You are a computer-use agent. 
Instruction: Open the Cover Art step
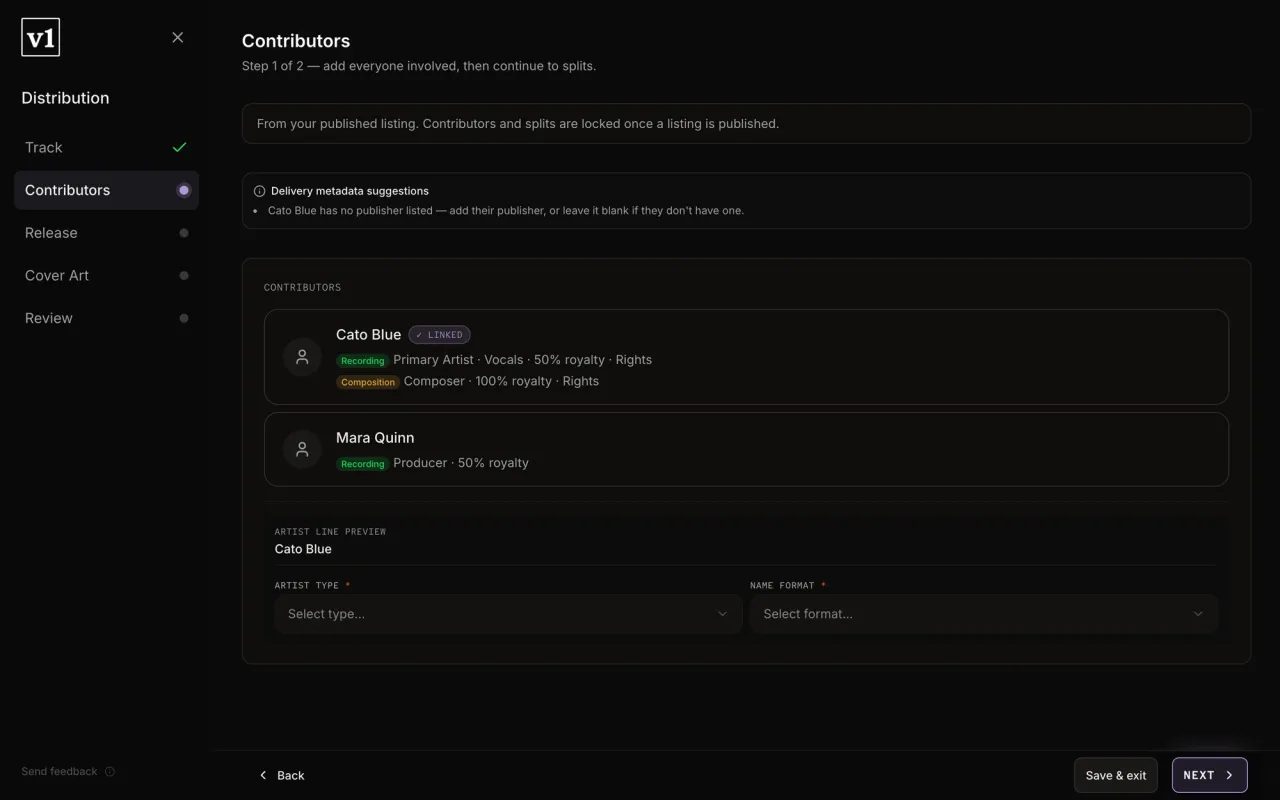(x=106, y=275)
